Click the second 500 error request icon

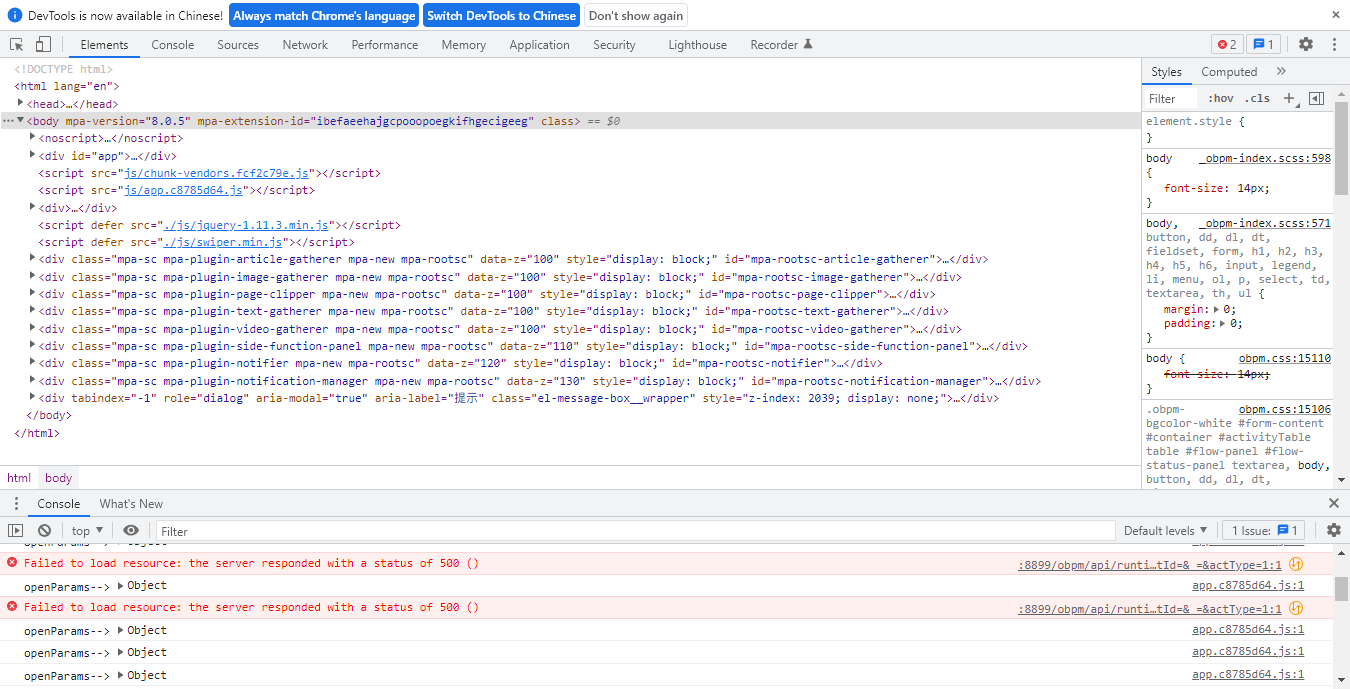click(x=1296, y=608)
